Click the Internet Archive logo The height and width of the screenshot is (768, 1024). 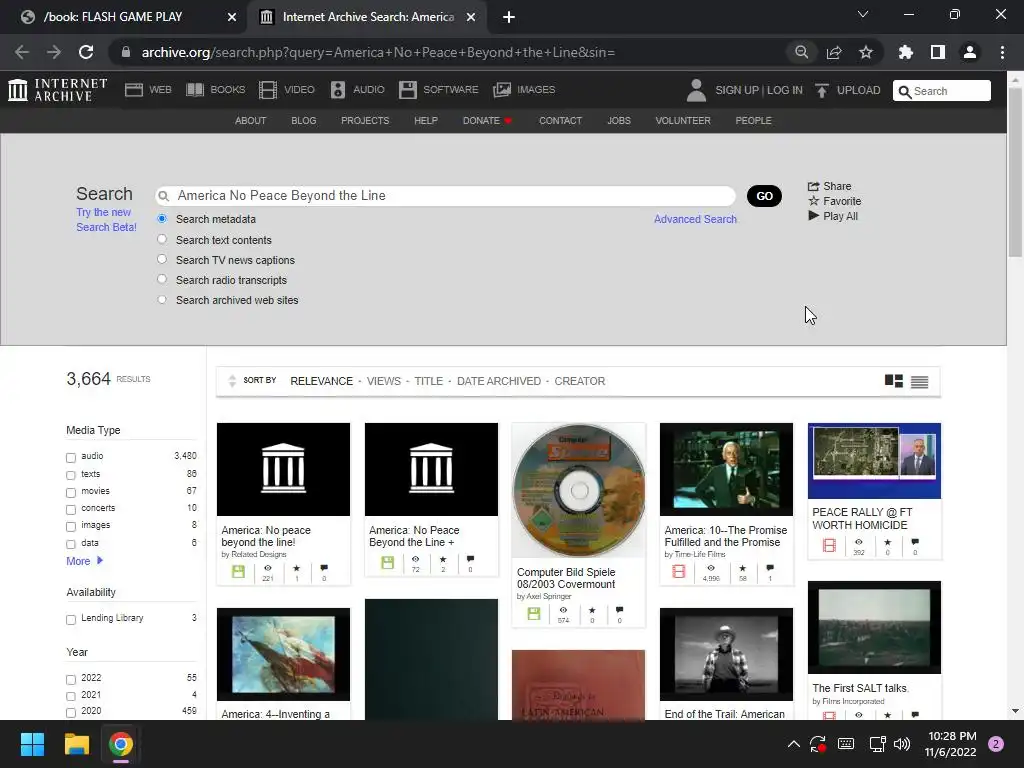(57, 90)
